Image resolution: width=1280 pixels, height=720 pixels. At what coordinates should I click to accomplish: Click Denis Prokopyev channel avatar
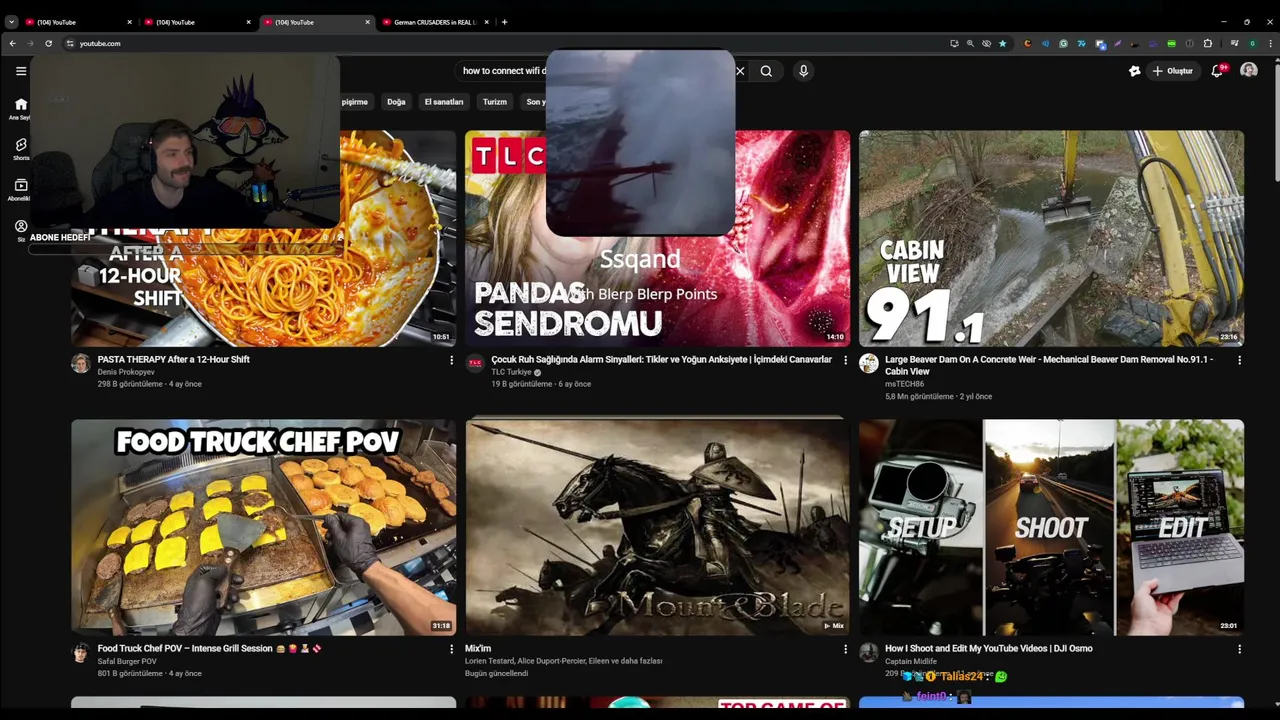click(x=80, y=363)
